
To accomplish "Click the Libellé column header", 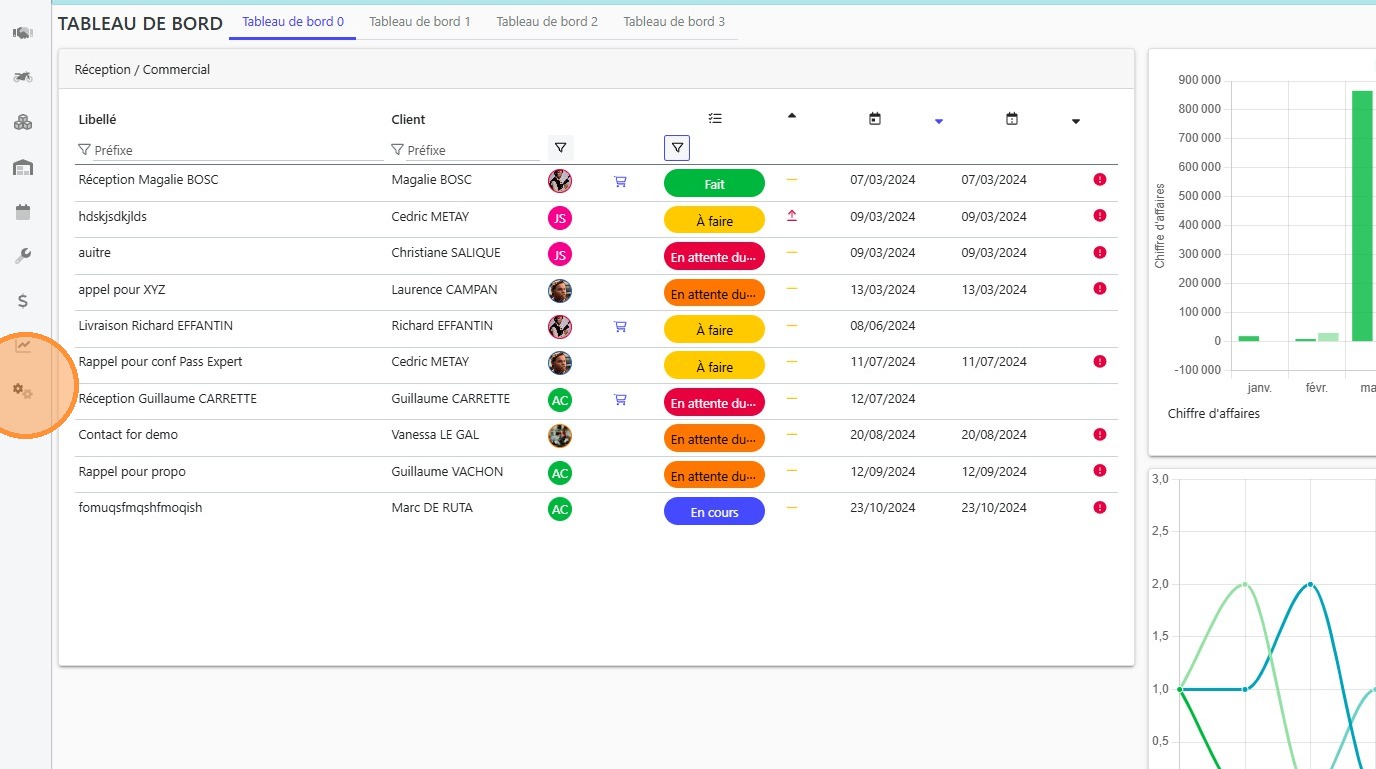I will [97, 119].
